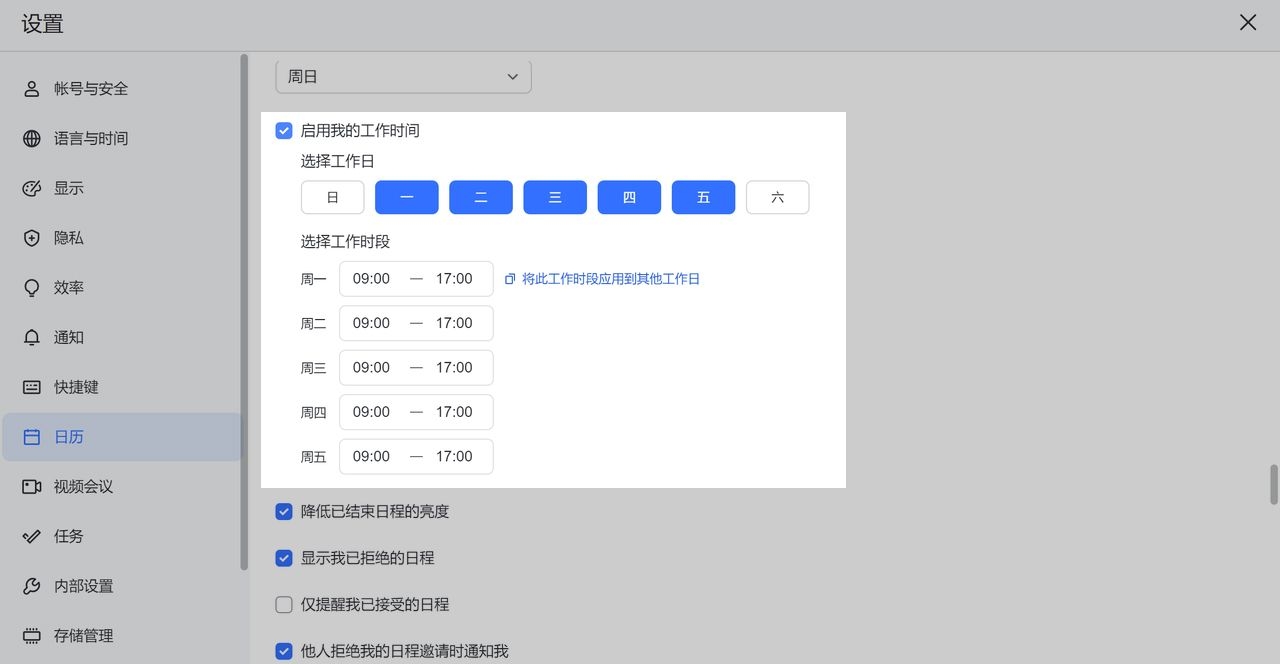Uncheck 启用我的工作时间 checkbox
This screenshot has width=1280, height=664.
[x=284, y=130]
